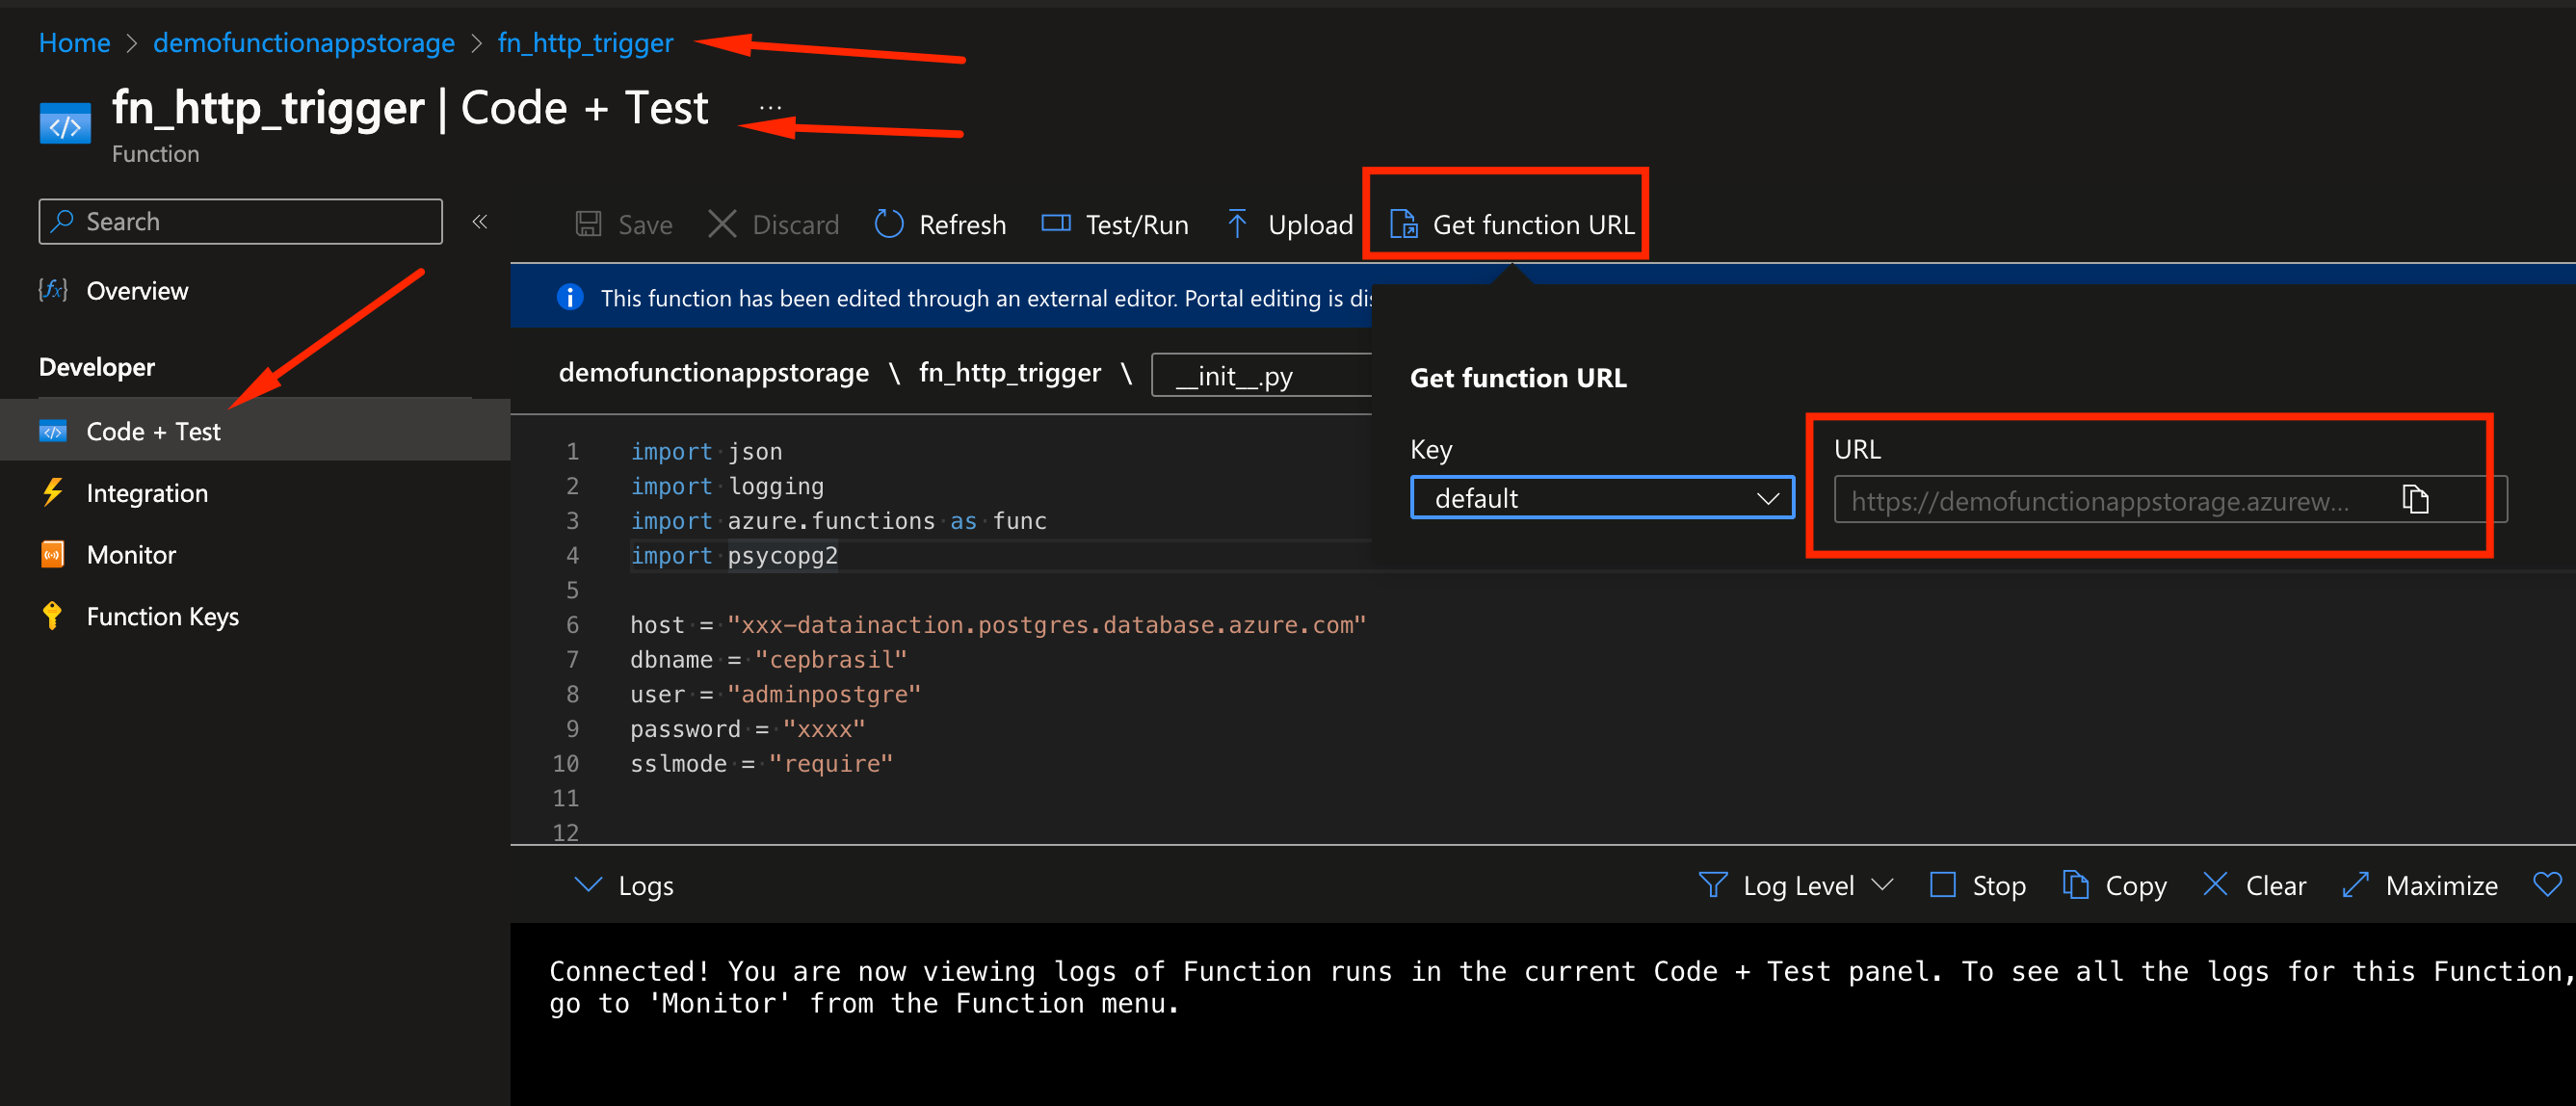Image resolution: width=2576 pixels, height=1106 pixels.
Task: Copy the function URL to clipboard
Action: pos(2415,499)
